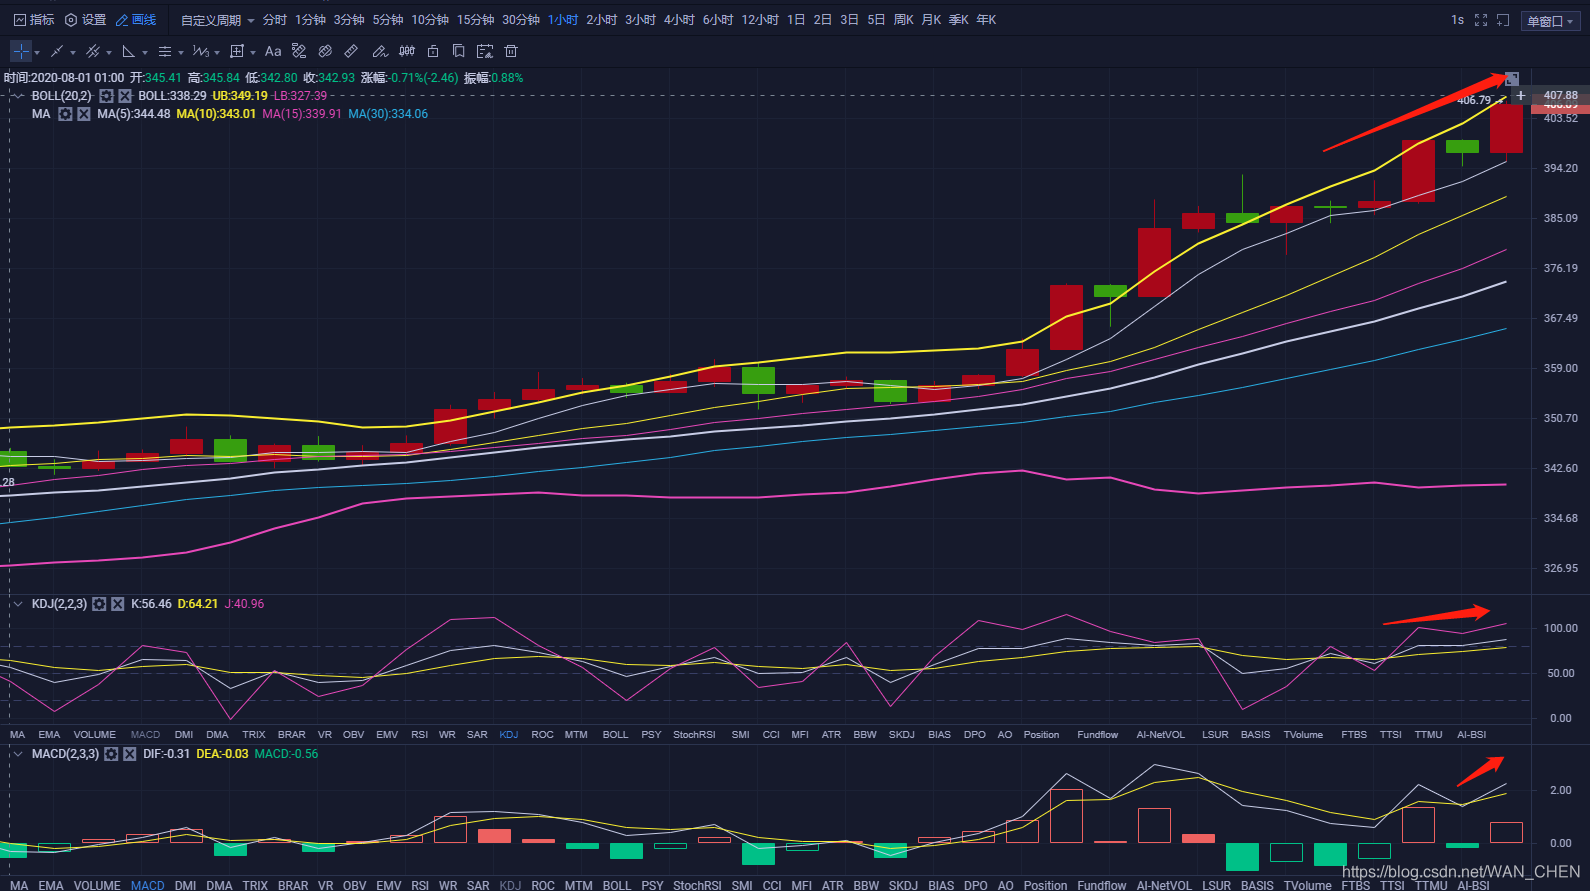
Task: Expand the measurement box tool dropdown arrow
Action: pos(253,52)
